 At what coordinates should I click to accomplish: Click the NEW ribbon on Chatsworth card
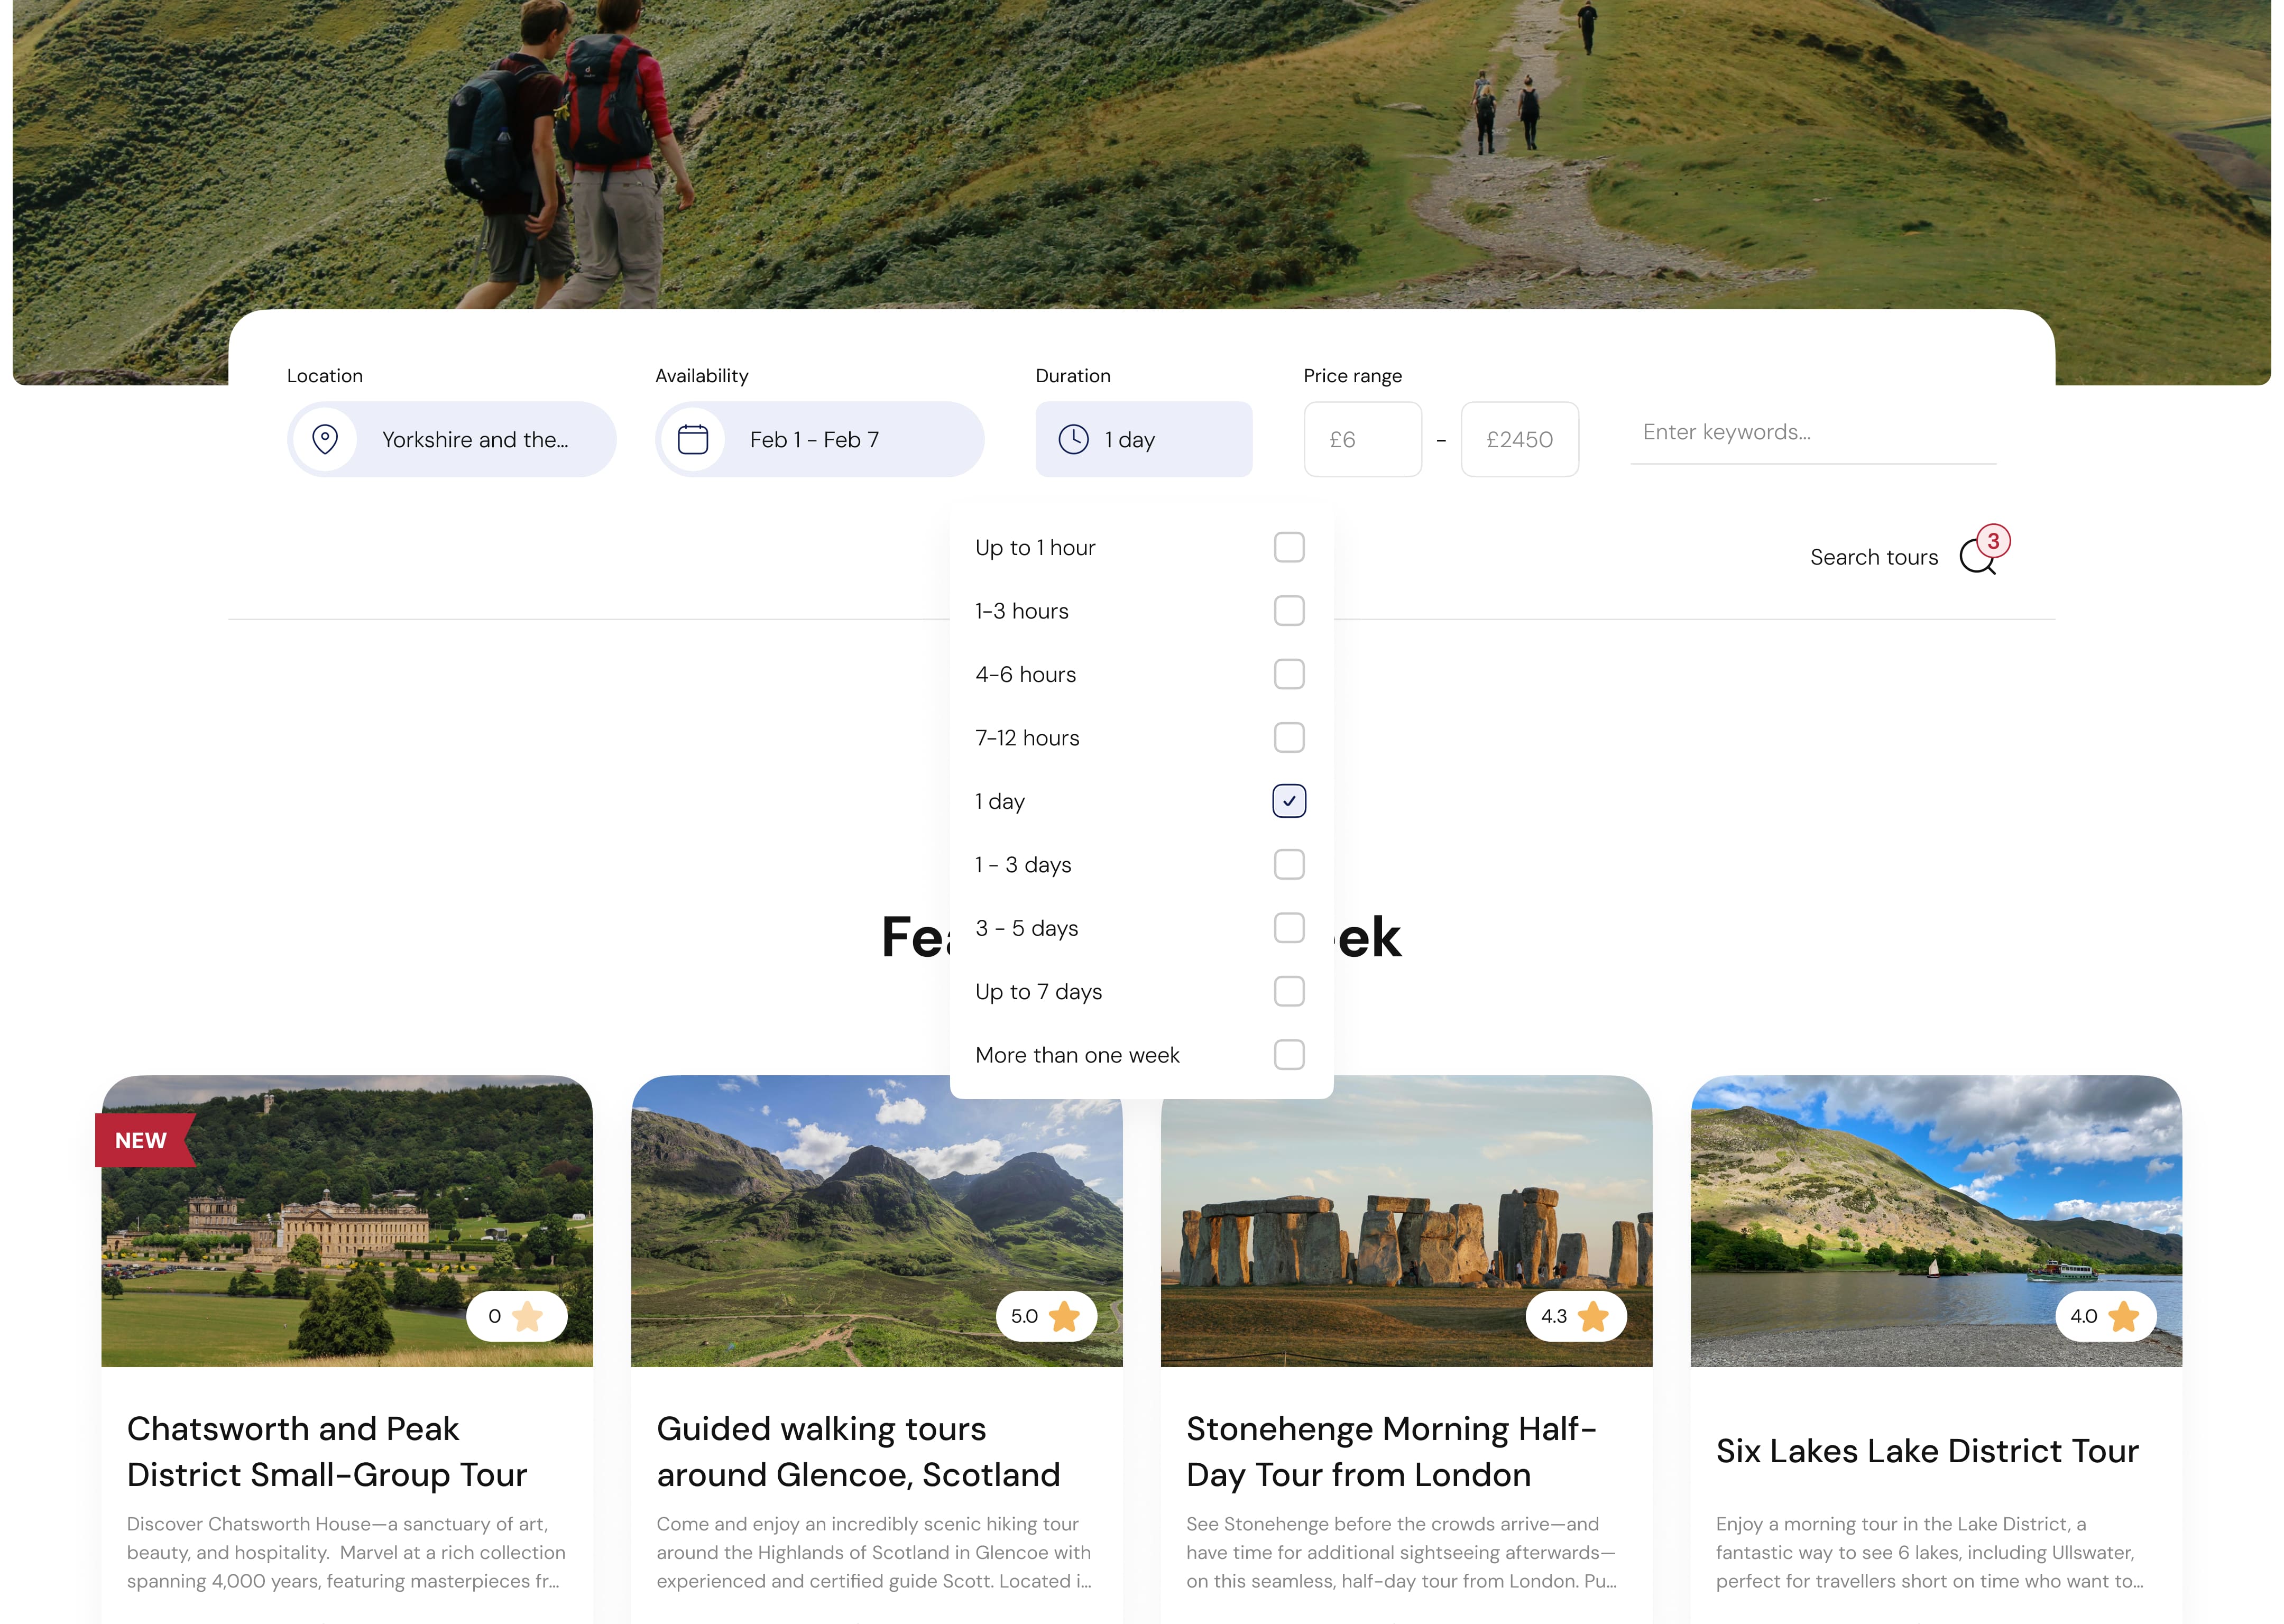[144, 1140]
